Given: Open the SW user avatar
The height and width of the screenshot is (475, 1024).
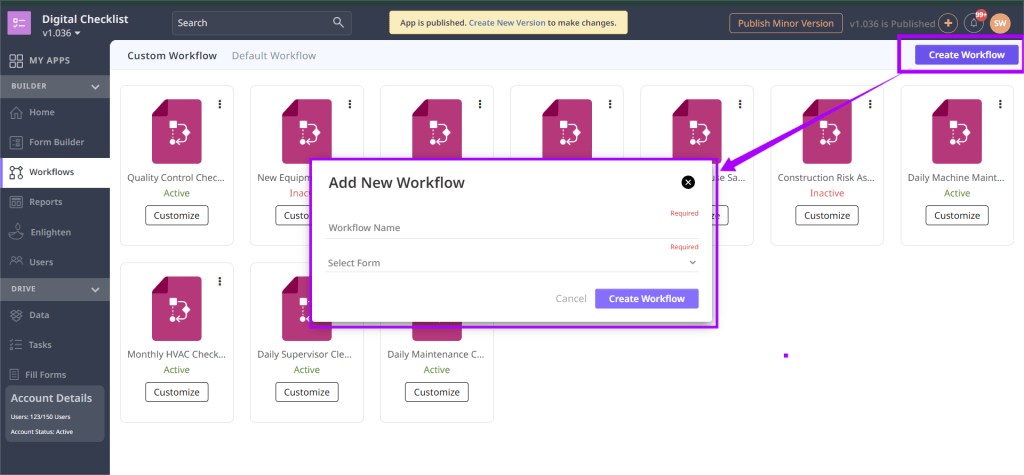Looking at the screenshot, I should 1000,23.
